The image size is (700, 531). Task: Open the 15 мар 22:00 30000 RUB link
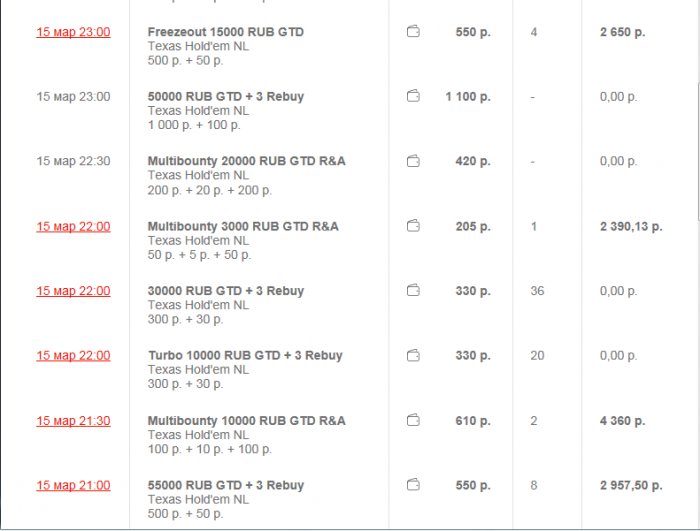point(73,291)
